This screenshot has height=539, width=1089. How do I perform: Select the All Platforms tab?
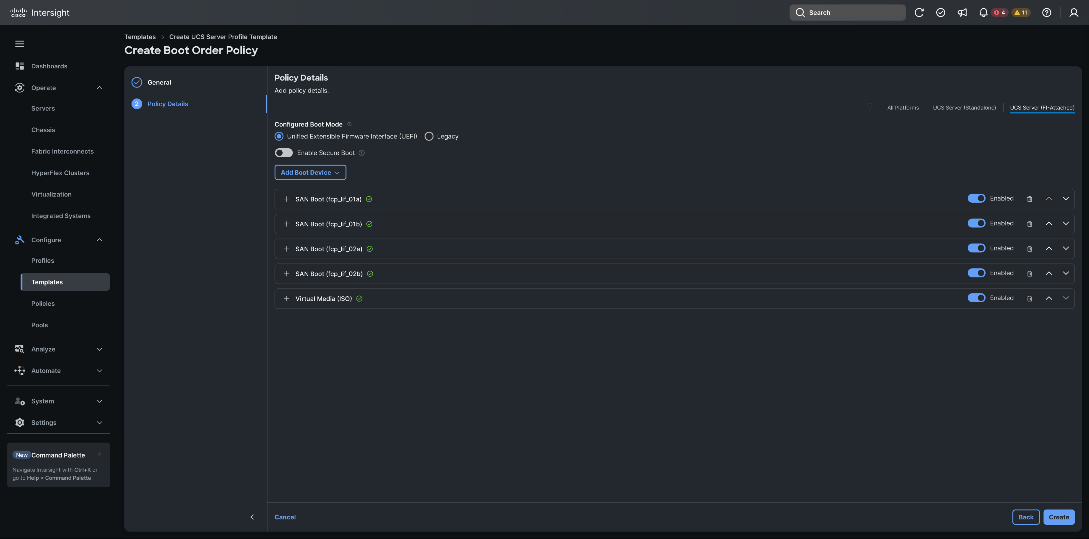[903, 108]
